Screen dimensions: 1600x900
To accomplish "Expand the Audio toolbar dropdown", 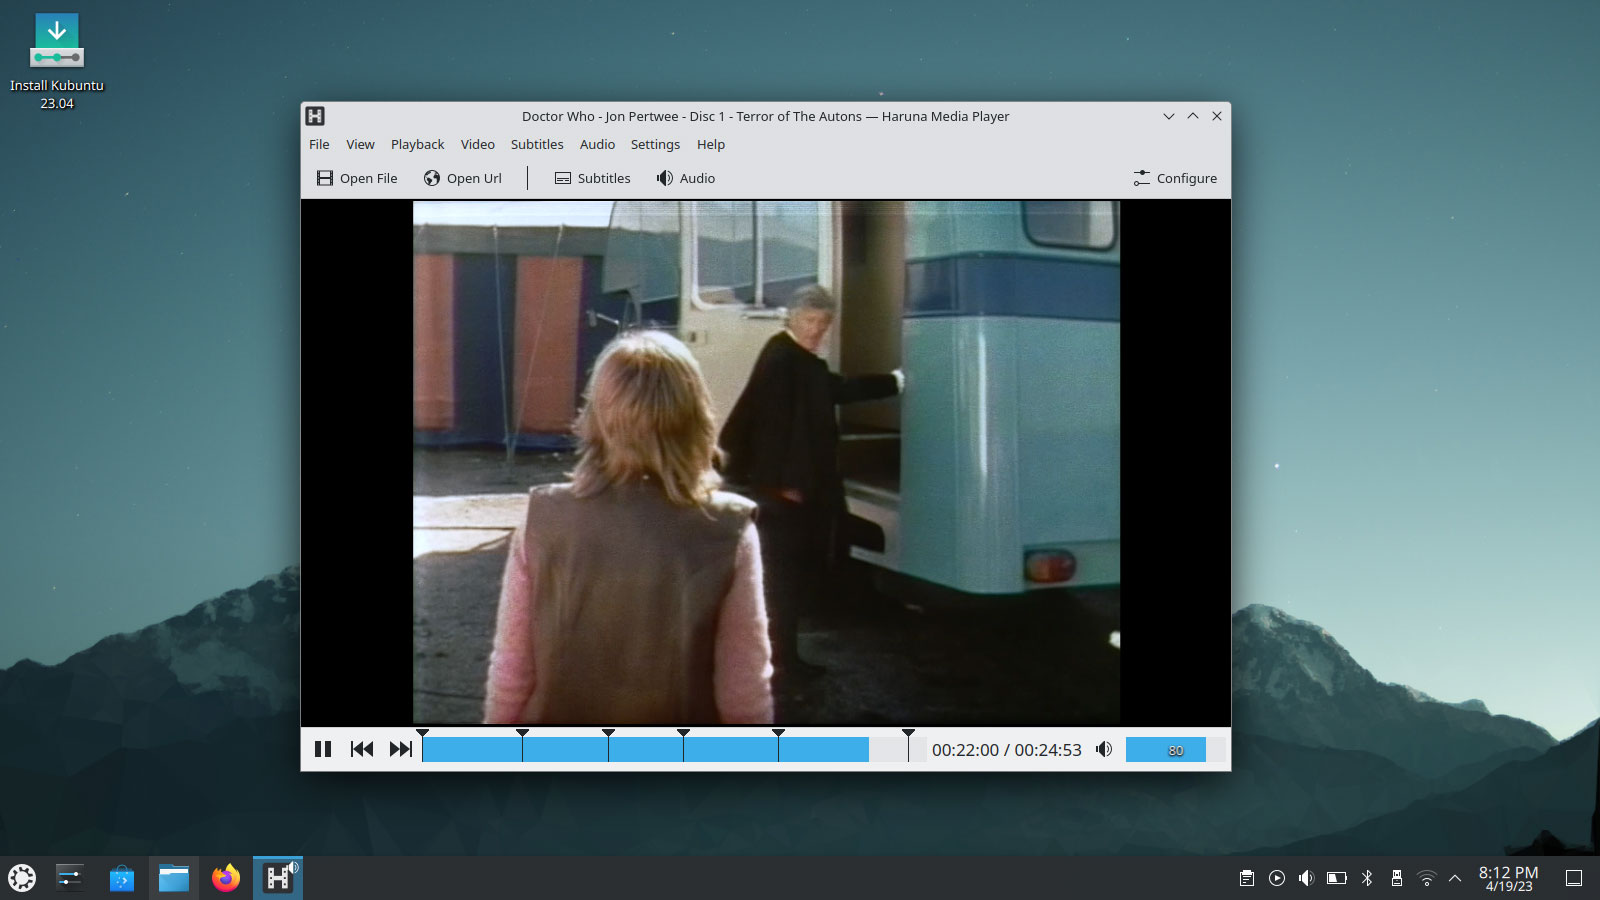I will point(686,178).
